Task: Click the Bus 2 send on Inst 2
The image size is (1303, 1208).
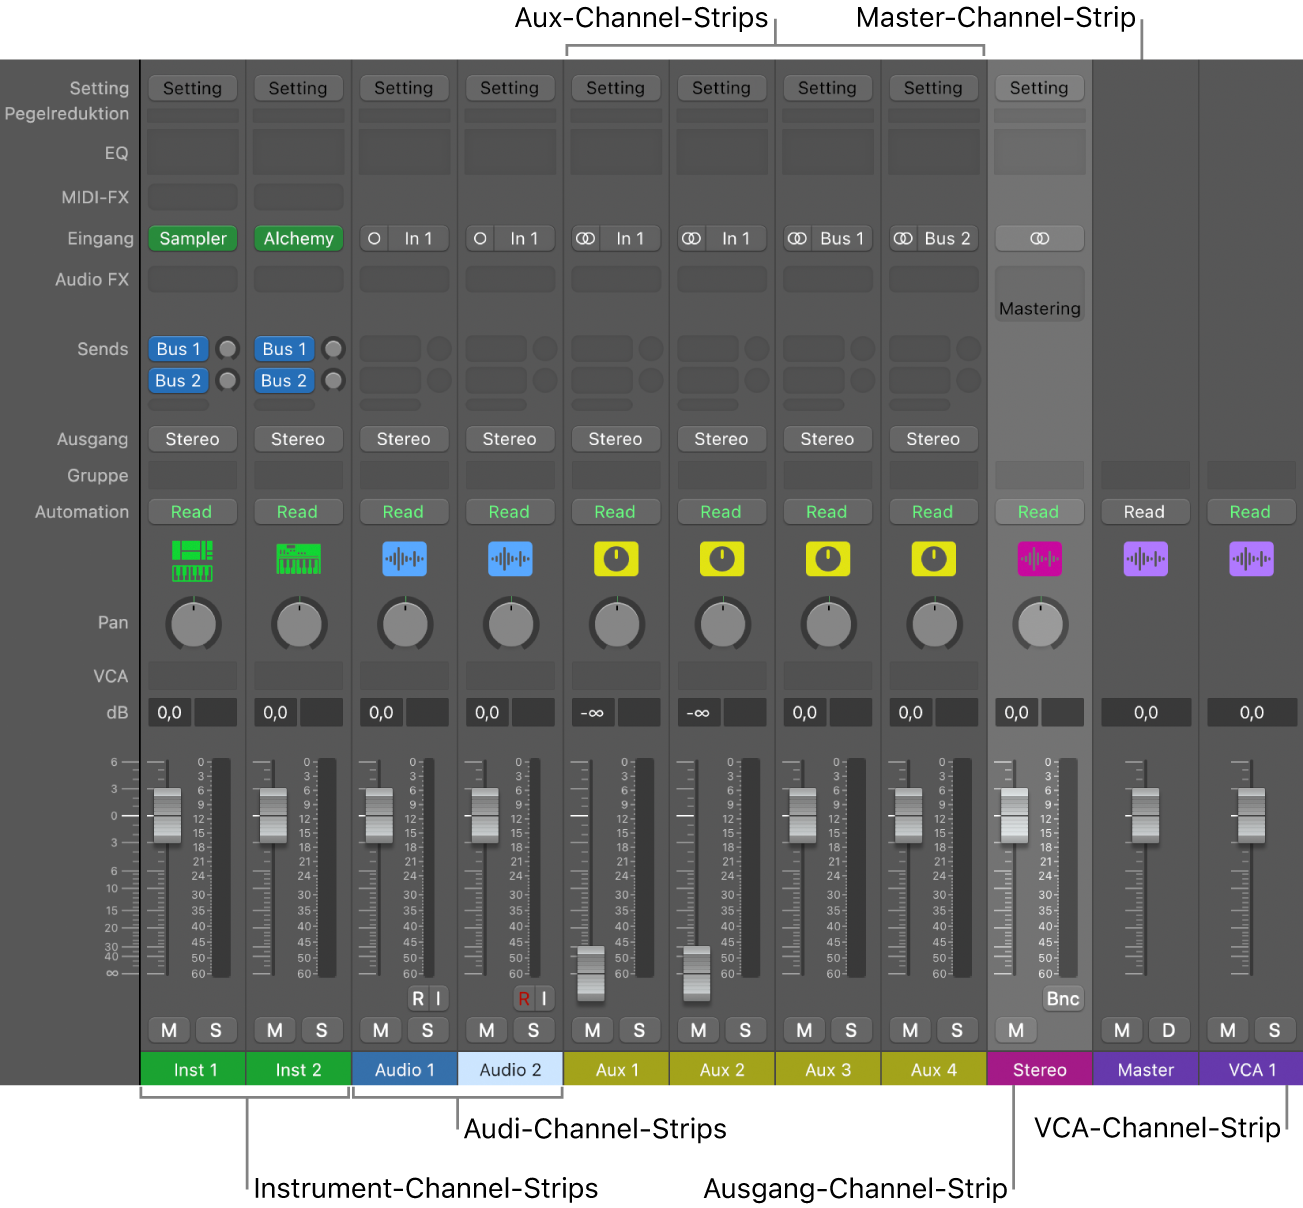Action: click(285, 381)
